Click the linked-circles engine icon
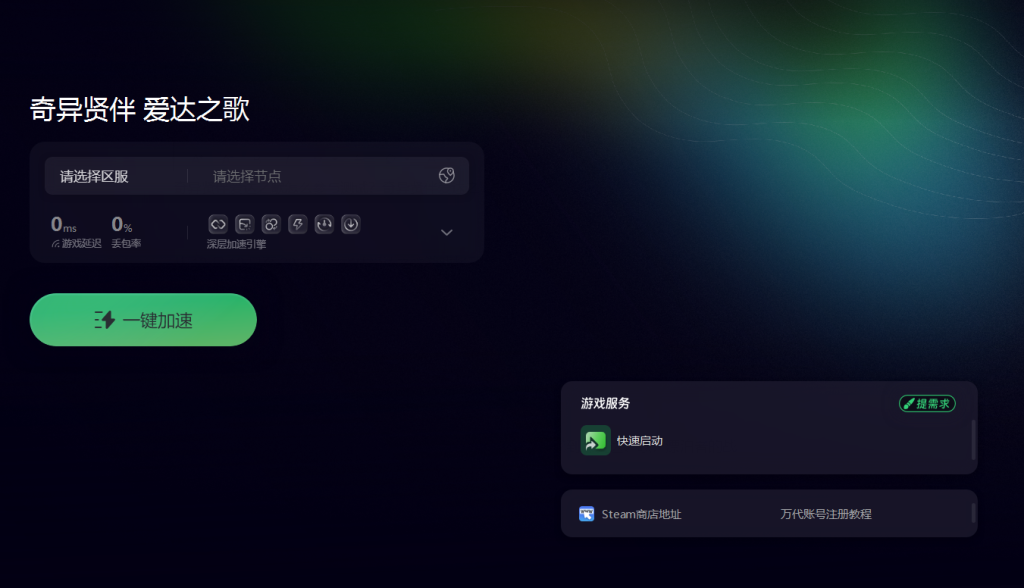 [x=271, y=224]
